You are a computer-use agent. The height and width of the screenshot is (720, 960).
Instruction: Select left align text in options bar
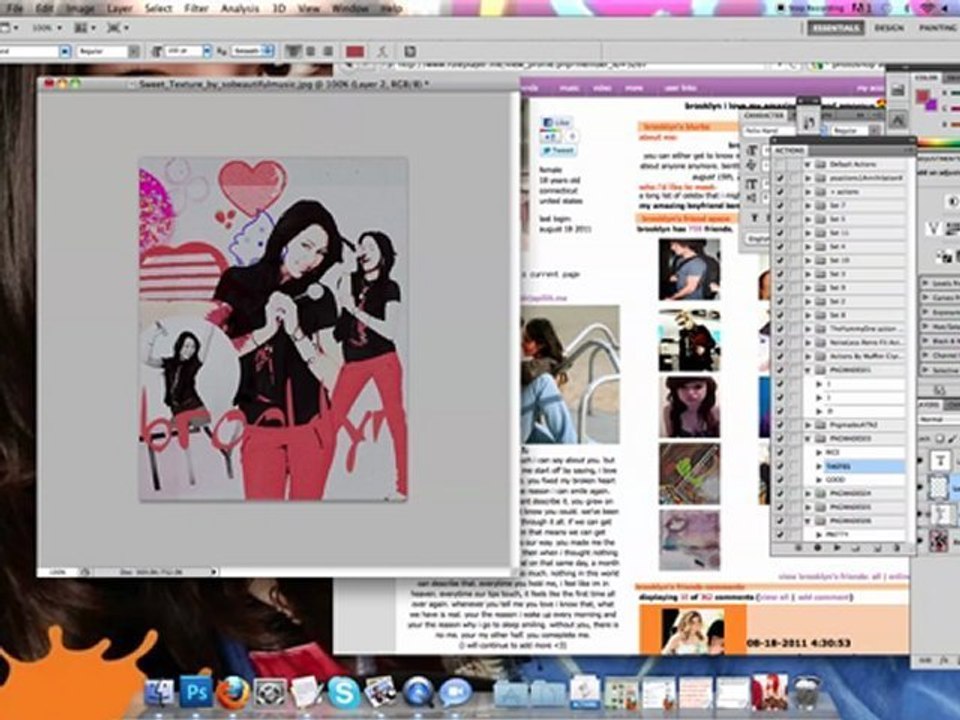click(293, 51)
